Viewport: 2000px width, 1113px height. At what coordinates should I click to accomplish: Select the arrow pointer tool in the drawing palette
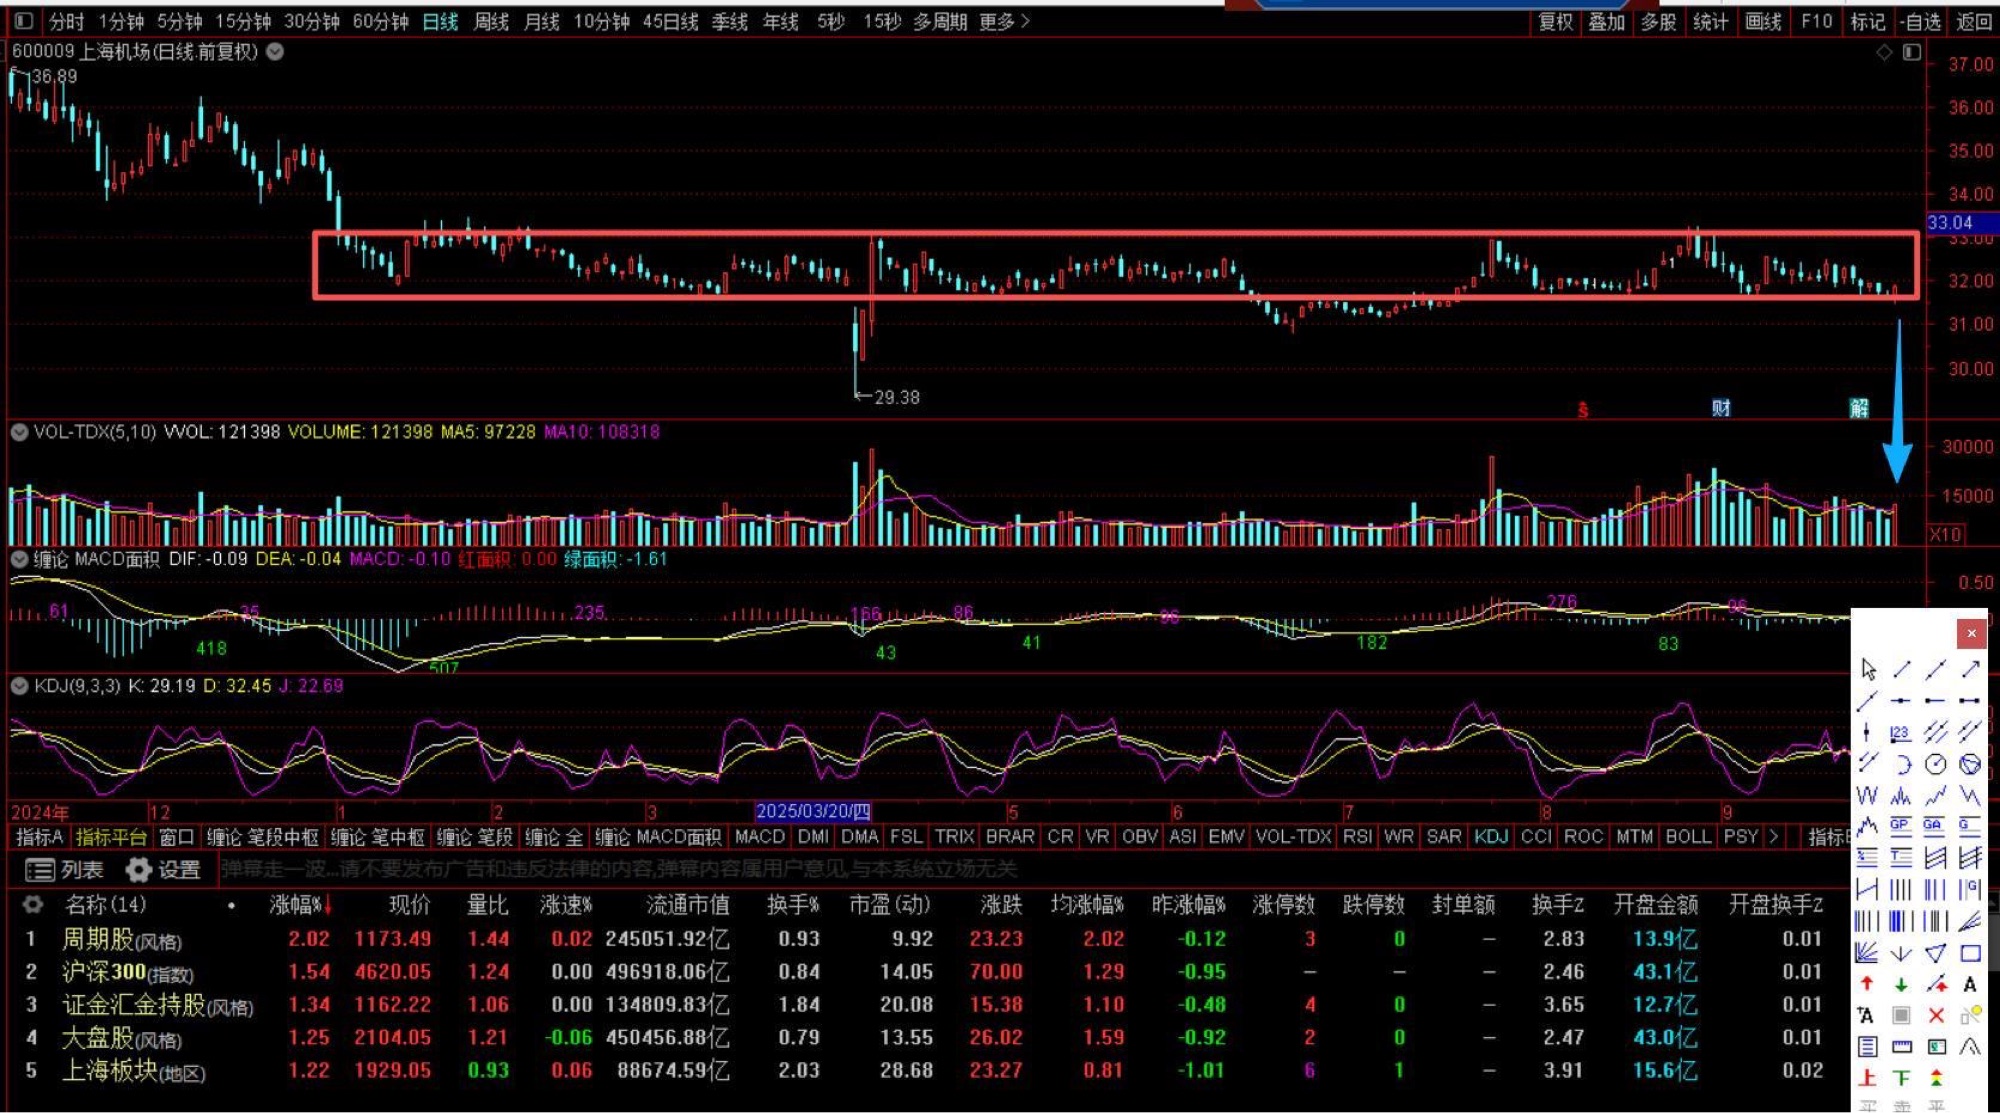(1868, 669)
